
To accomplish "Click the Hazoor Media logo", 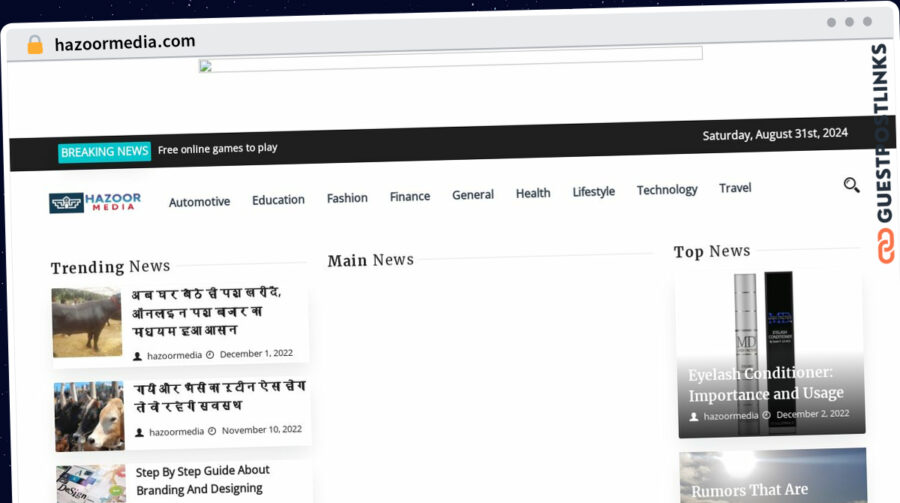I will click(95, 202).
